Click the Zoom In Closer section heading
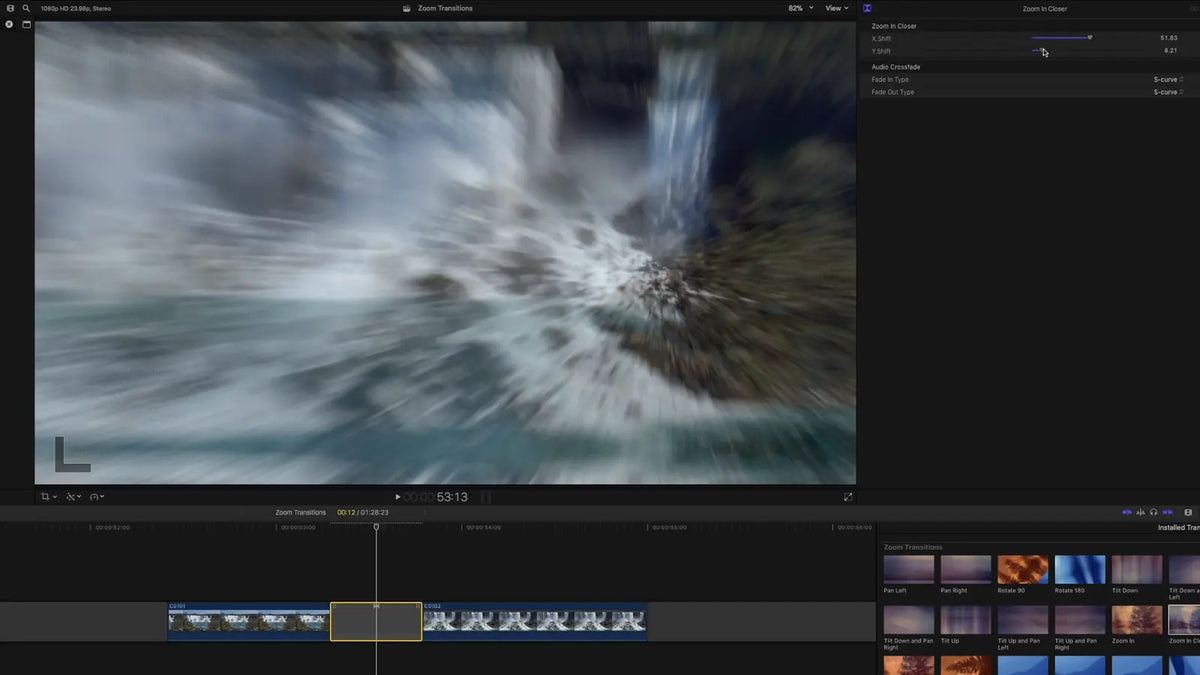1200x675 pixels. coord(894,26)
